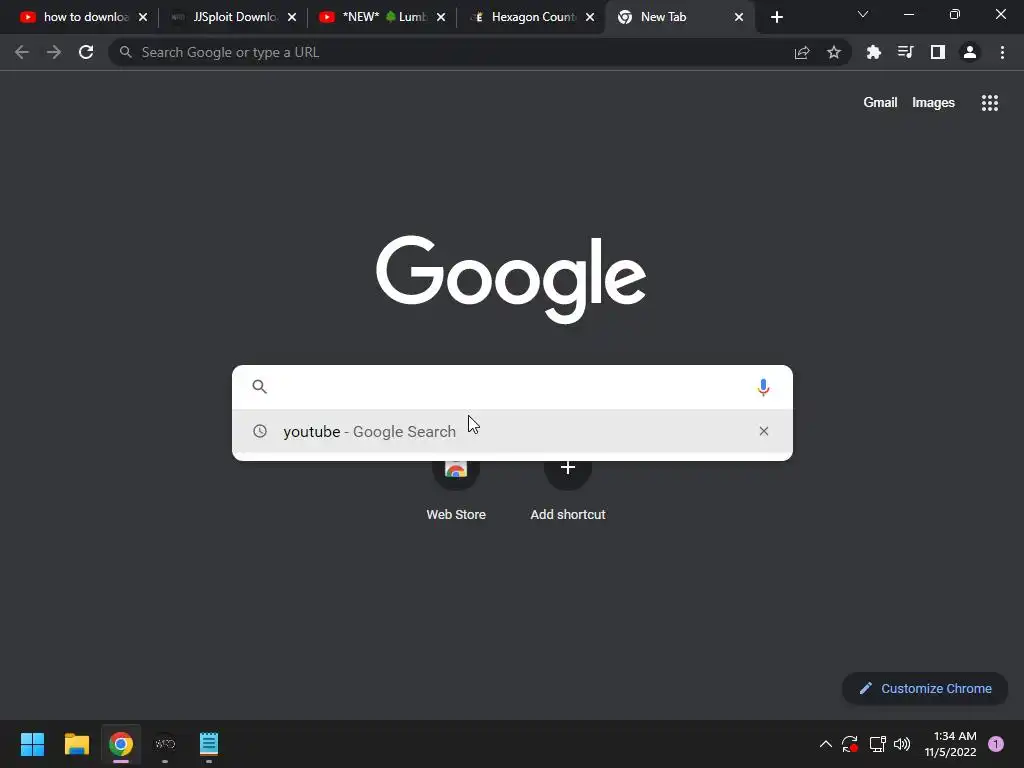
Task: Open the profile avatar icon
Action: coord(970,52)
